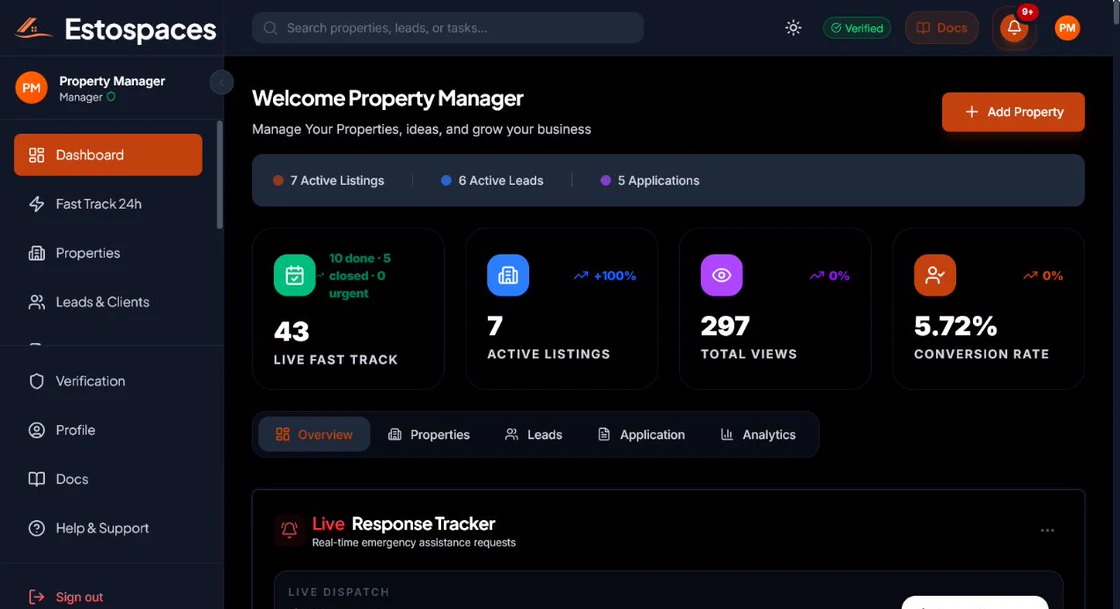Open Dashboard in the sidebar
Image resolution: width=1120 pixels, height=609 pixels.
coord(108,155)
